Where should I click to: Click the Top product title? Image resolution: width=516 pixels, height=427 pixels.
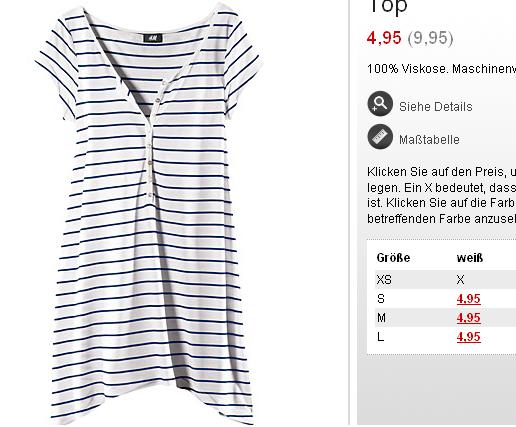pyautogui.click(x=388, y=6)
